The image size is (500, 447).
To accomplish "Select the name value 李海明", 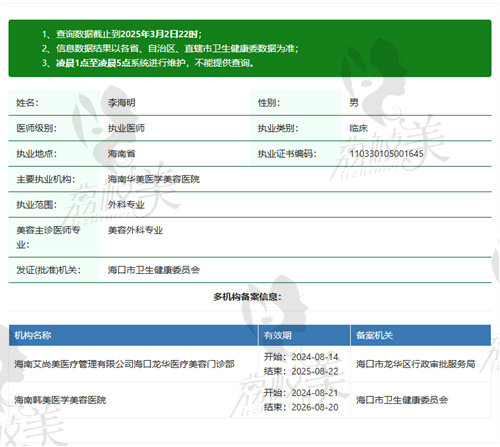I will (121, 103).
